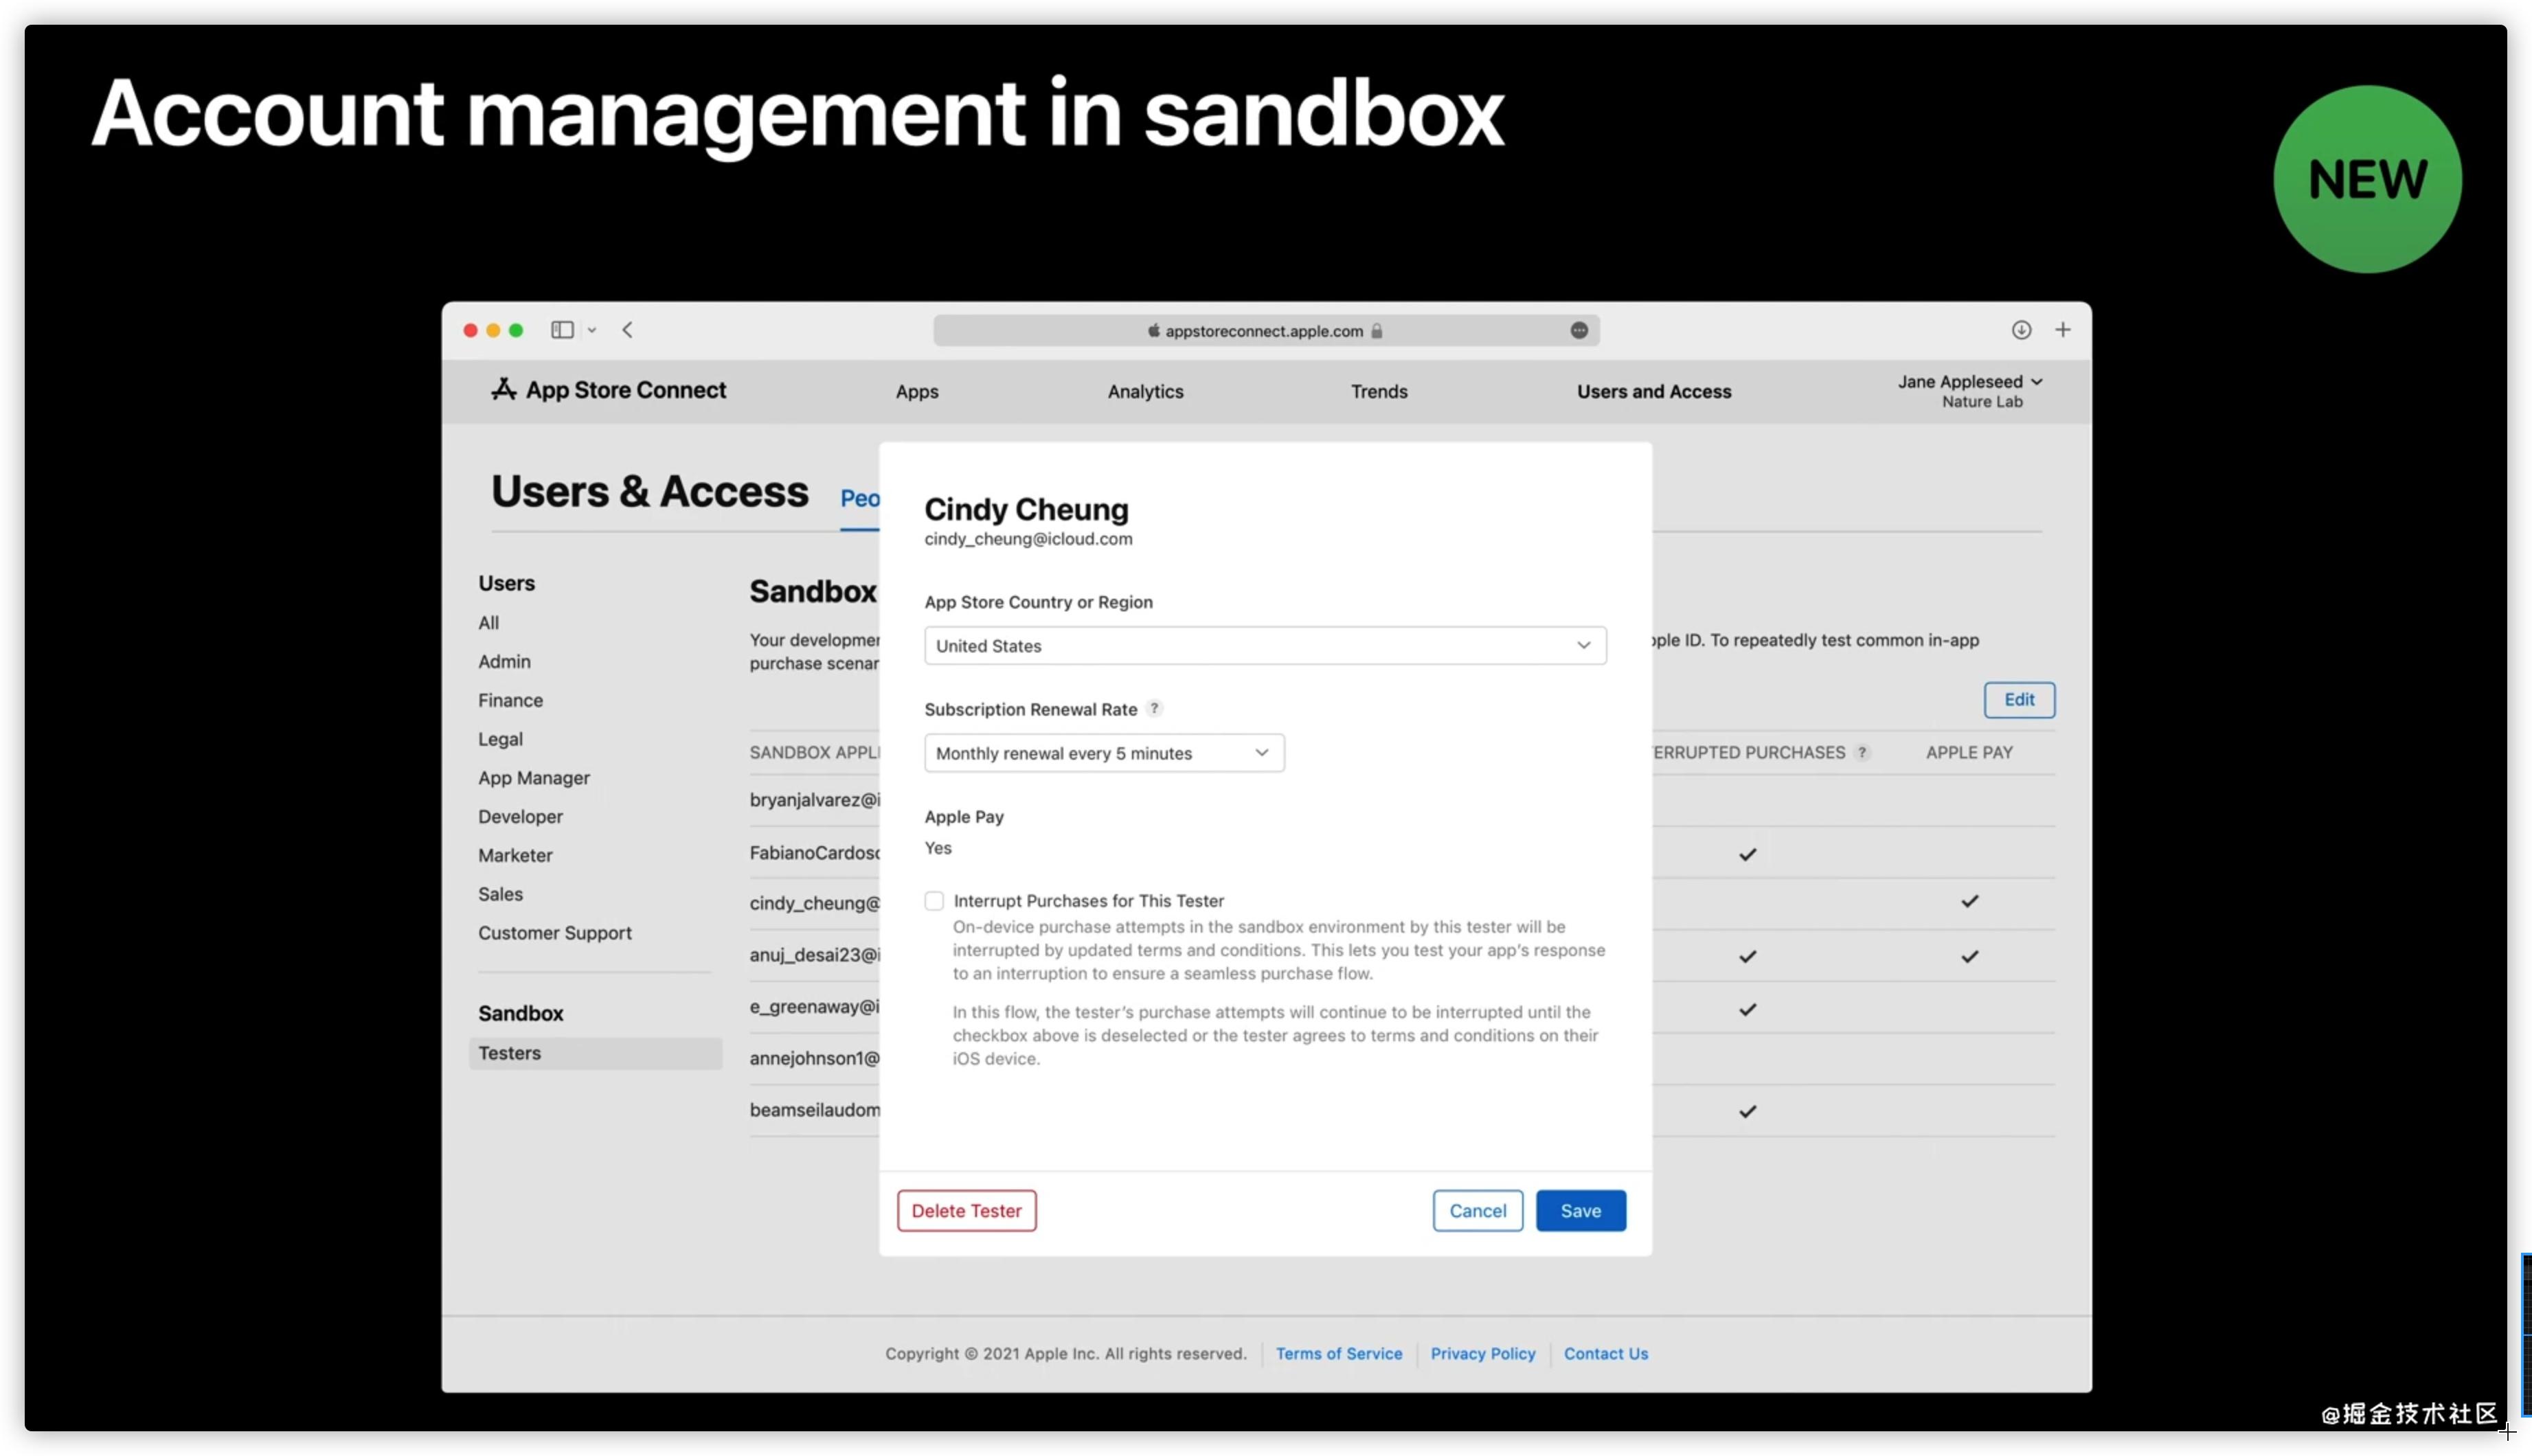The width and height of the screenshot is (2532, 1456).
Task: Click the Subscription Renewal Rate help icon
Action: (x=1154, y=709)
